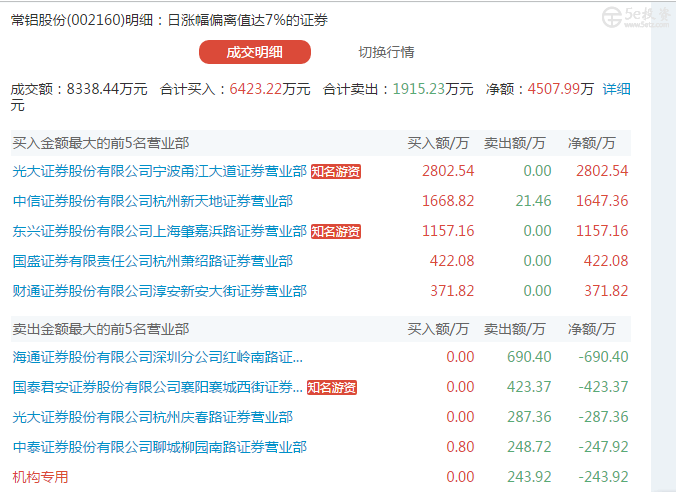Viewport: 676px width, 492px height.
Task: Switch to the 切换行情 tab
Action: tap(386, 52)
